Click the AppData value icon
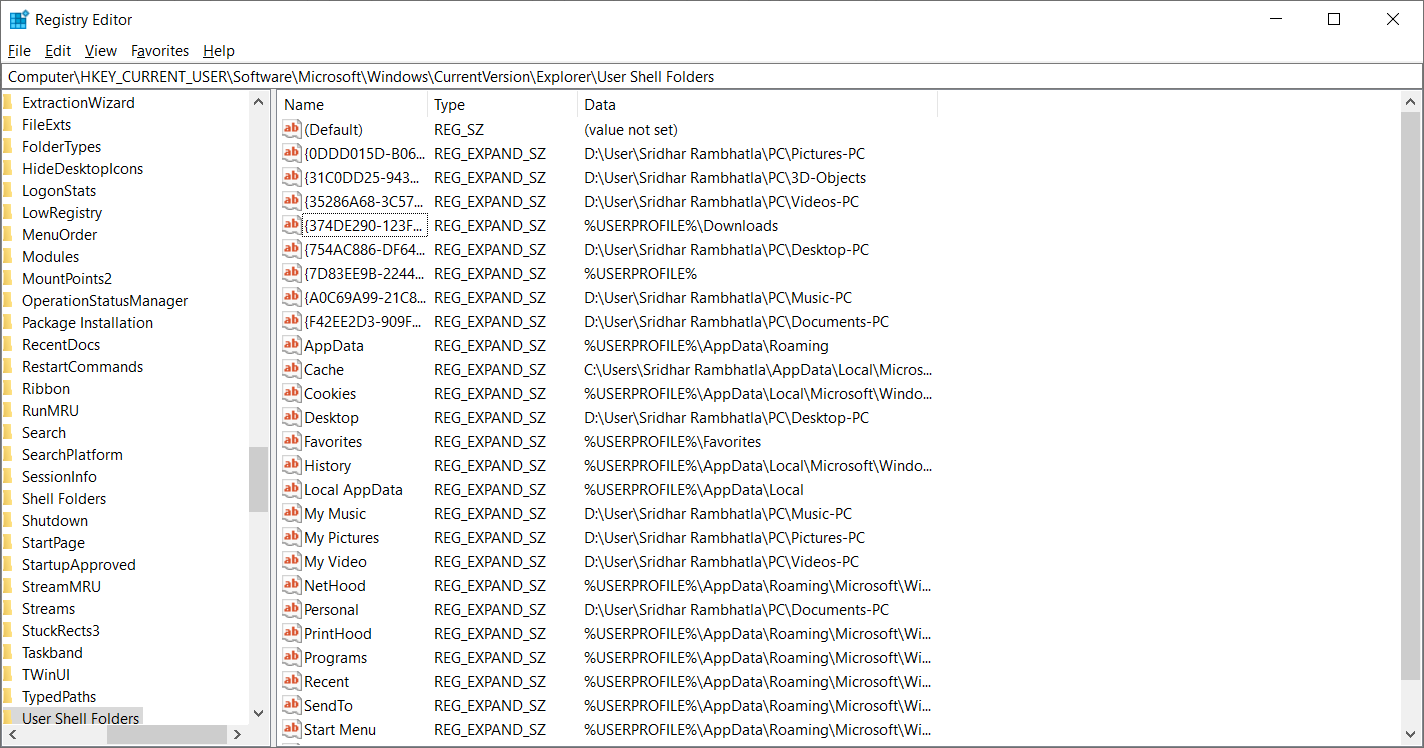1424x748 pixels. pyautogui.click(x=291, y=345)
